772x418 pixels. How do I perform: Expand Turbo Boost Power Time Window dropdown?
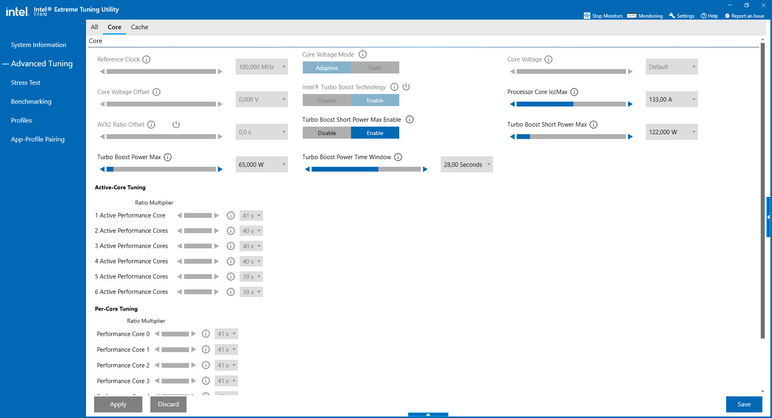467,165
